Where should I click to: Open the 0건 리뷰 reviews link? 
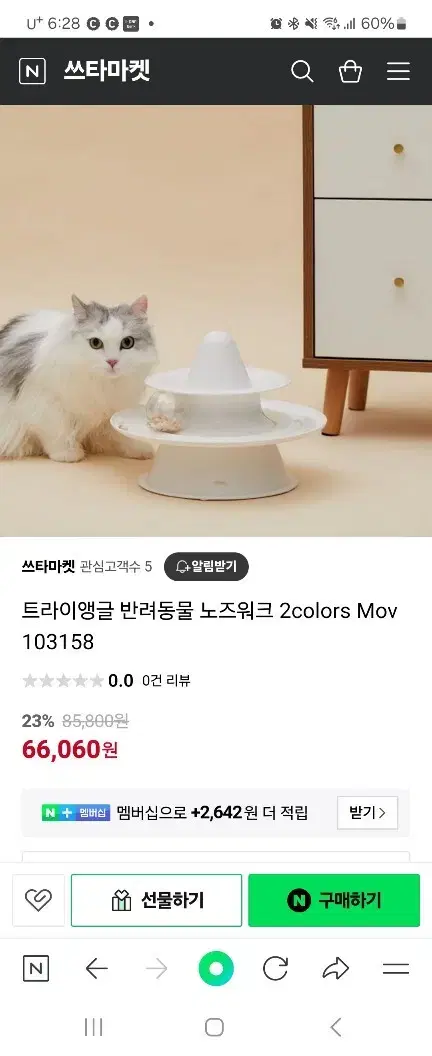(x=166, y=681)
